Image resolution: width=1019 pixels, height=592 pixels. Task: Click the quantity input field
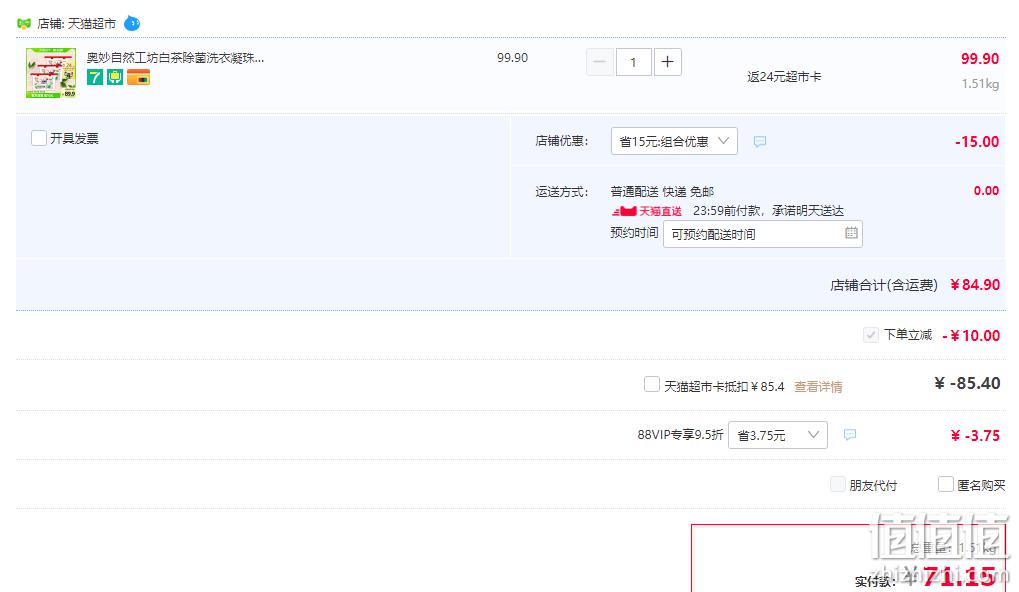point(633,62)
